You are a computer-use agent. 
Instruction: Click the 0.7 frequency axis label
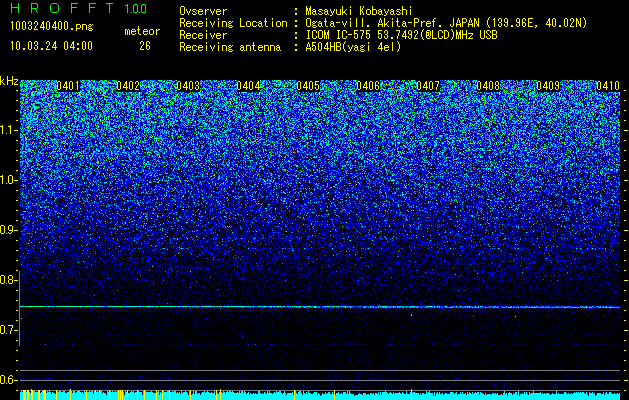point(8,330)
